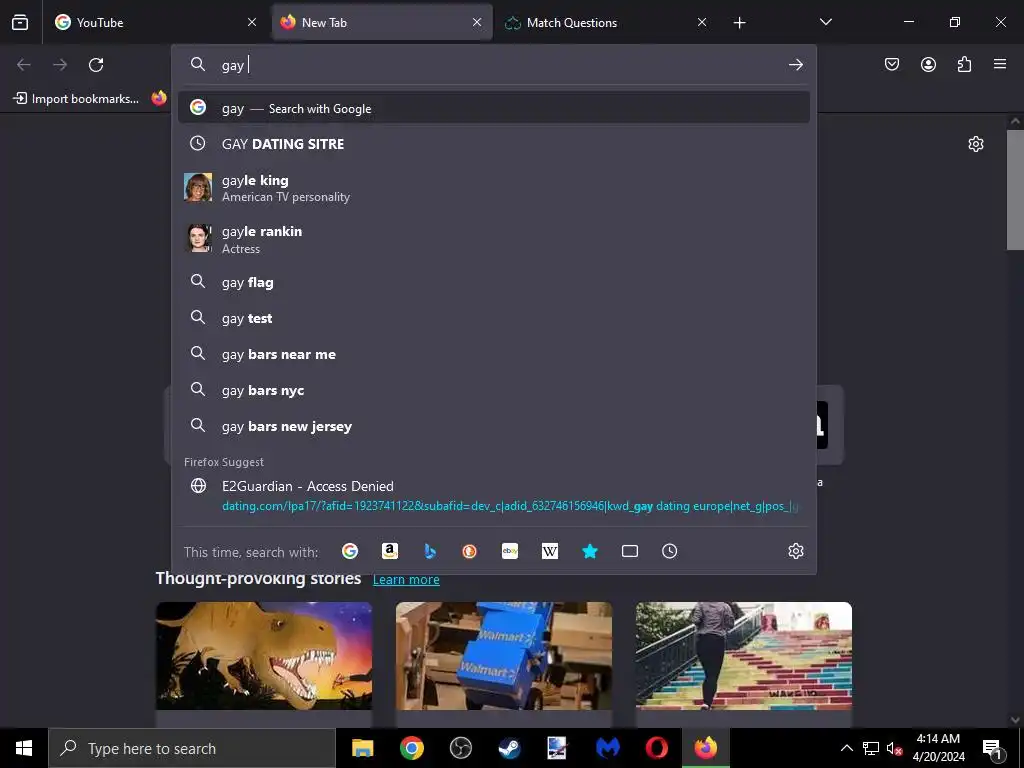
Task: Reload the current page
Action: pyautogui.click(x=96, y=65)
